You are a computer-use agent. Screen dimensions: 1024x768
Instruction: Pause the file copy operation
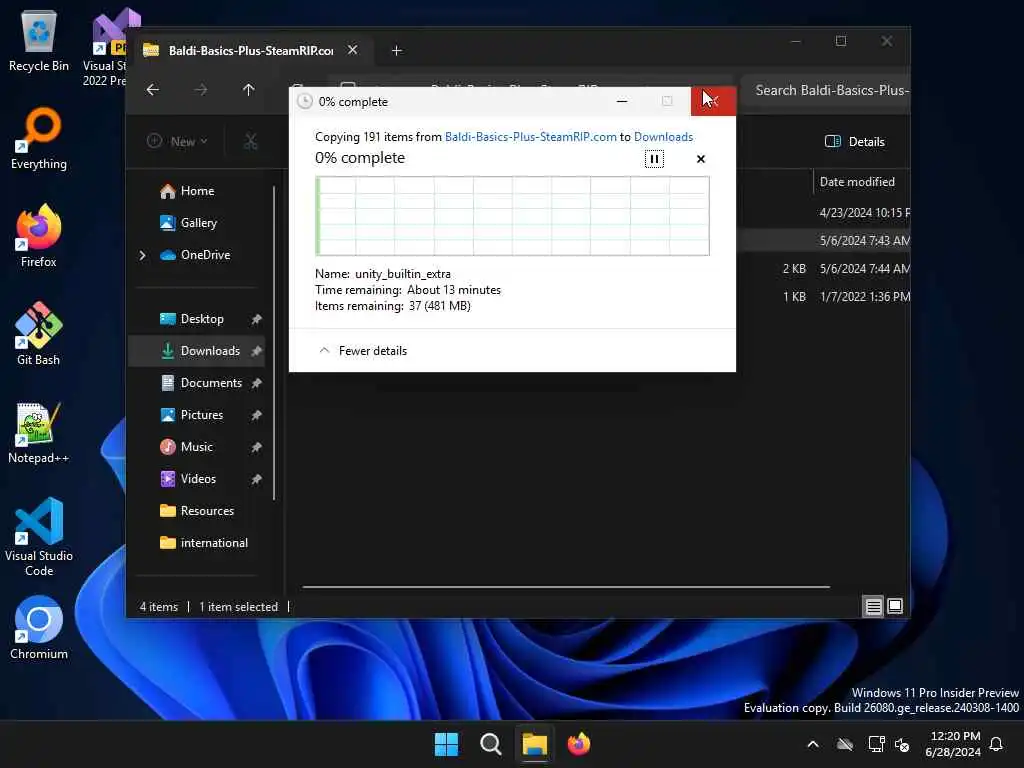click(x=654, y=159)
